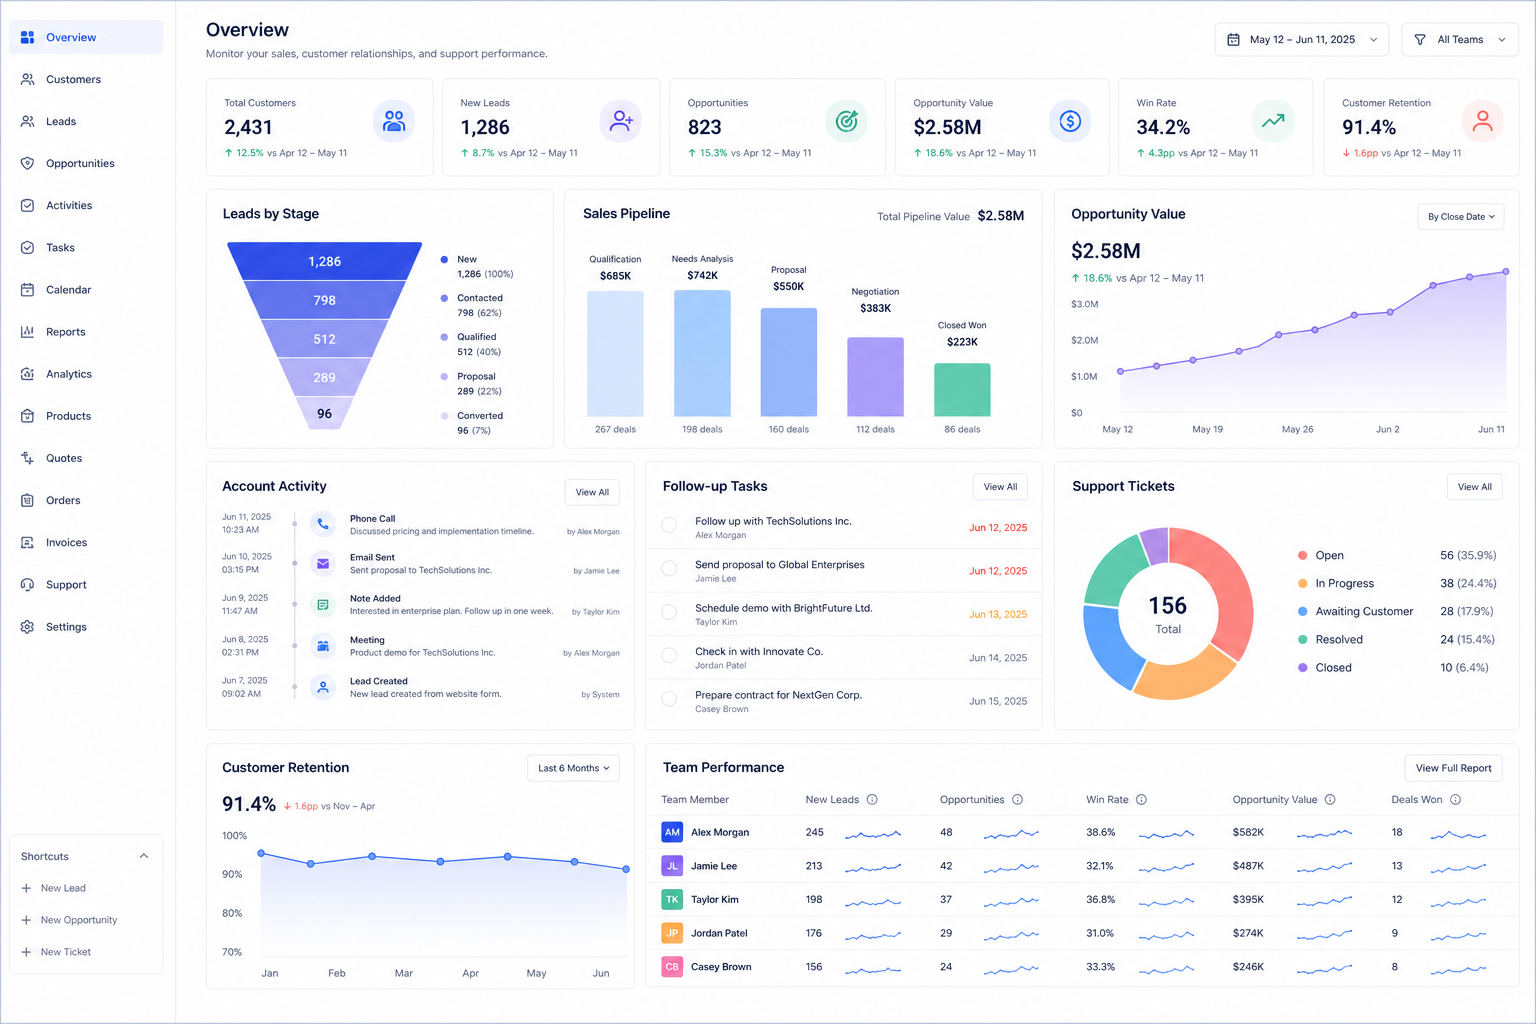1536x1024 pixels.
Task: Click the Opportunities target icon
Action: (x=846, y=121)
